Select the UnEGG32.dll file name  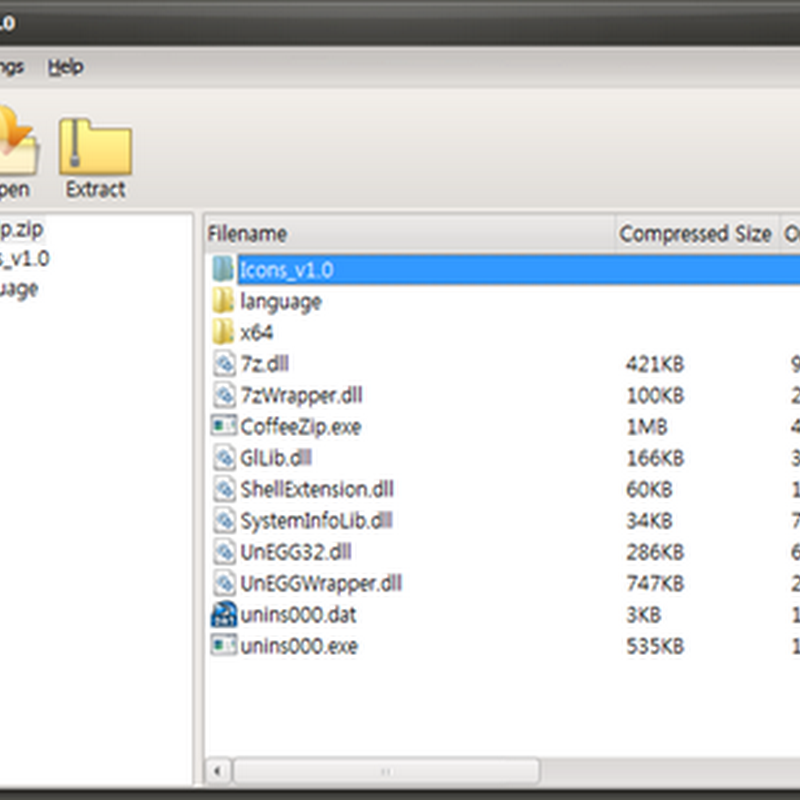[x=296, y=552]
